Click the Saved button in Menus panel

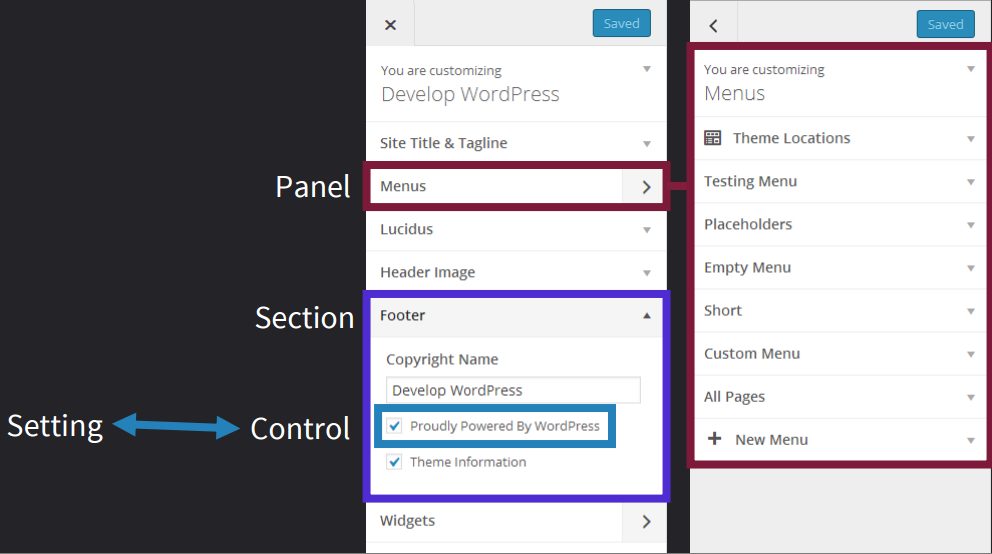pos(945,24)
